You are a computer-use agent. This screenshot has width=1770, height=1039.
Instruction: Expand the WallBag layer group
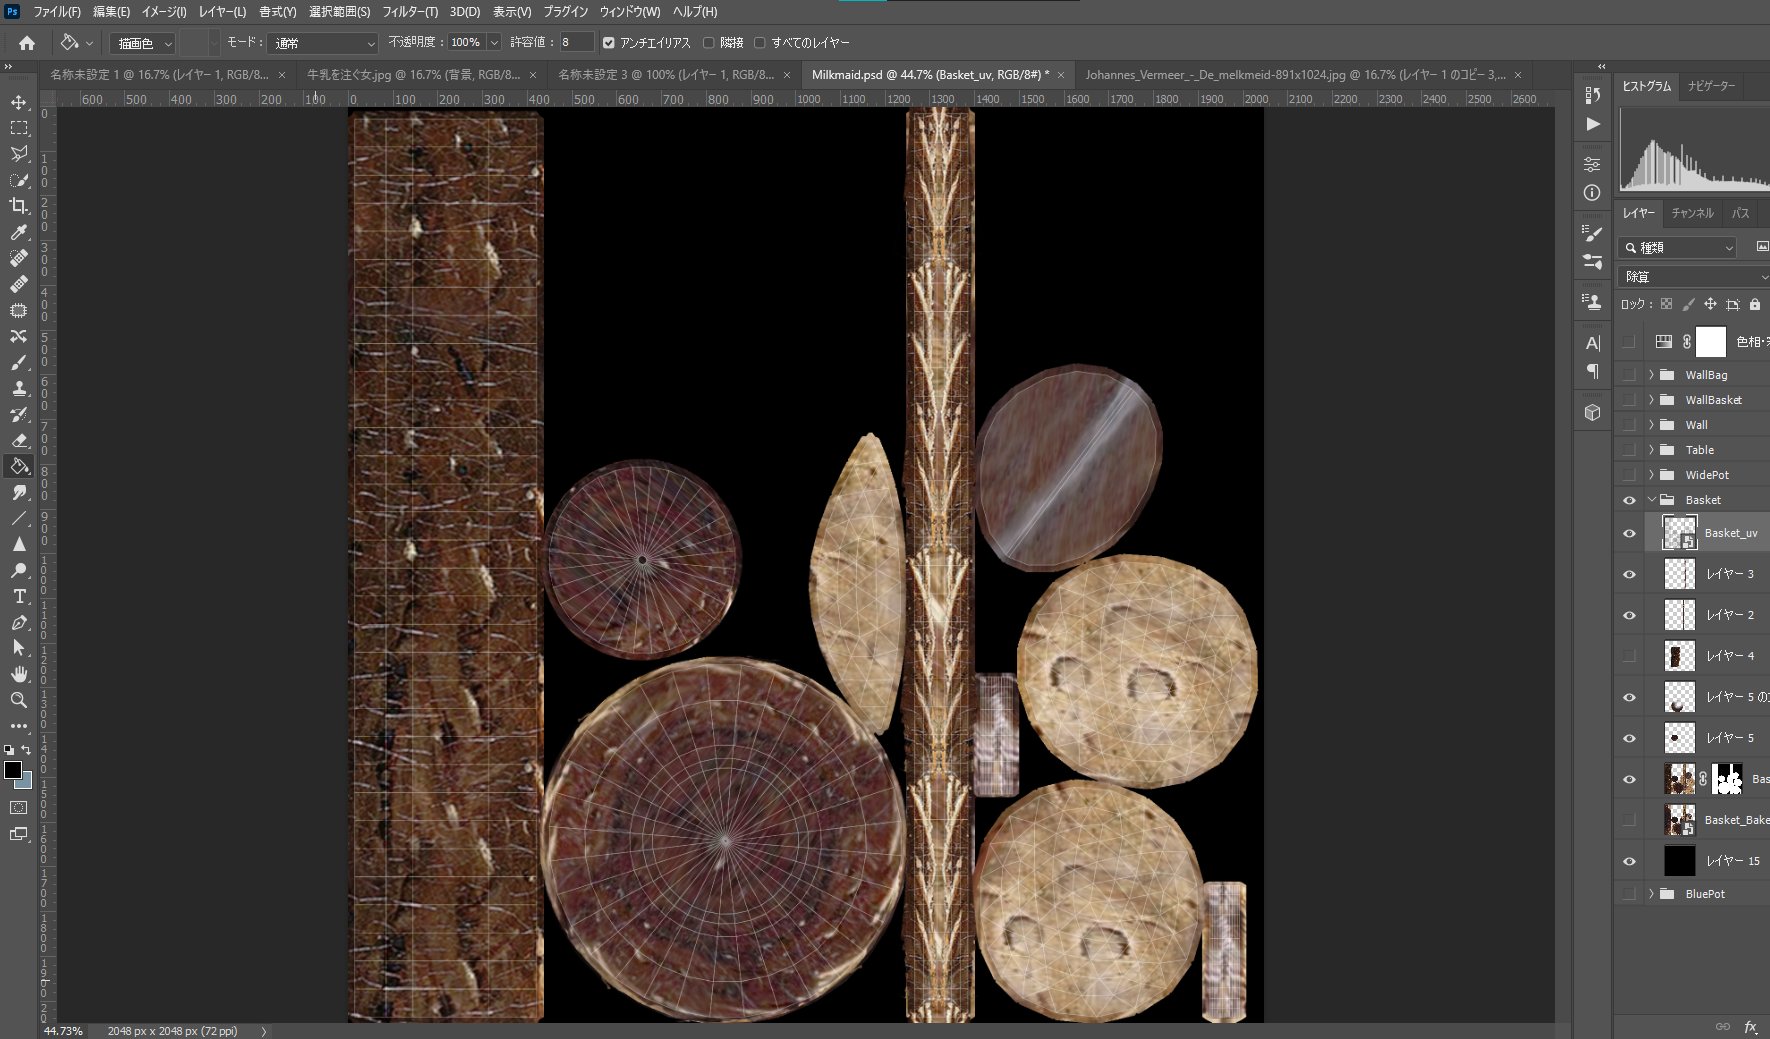(1651, 375)
